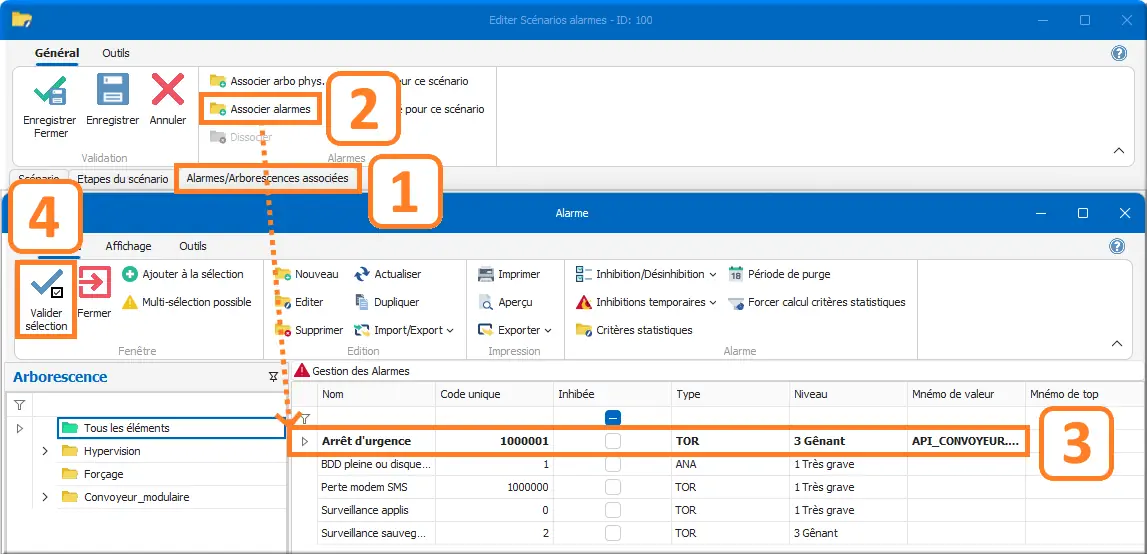Click Associer alarmes in the ribbon

(x=260, y=109)
